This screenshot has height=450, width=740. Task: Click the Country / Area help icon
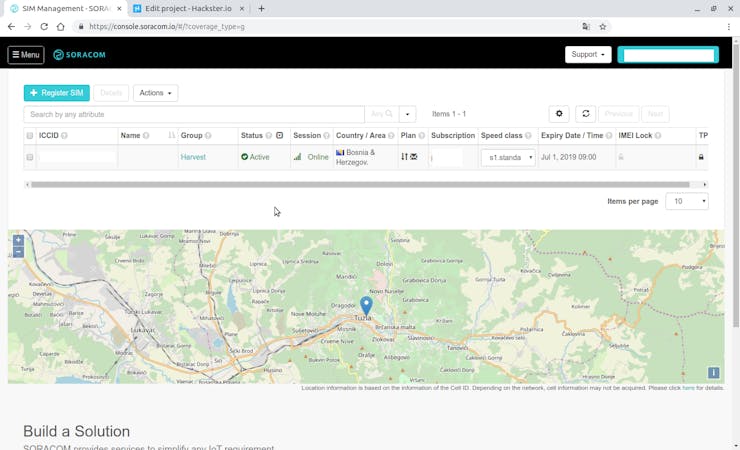point(391,136)
